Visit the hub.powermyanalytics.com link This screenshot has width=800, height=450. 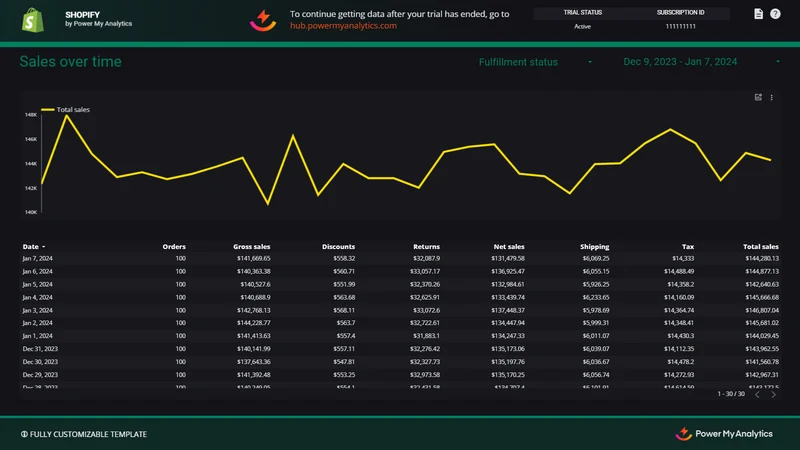[x=343, y=26]
